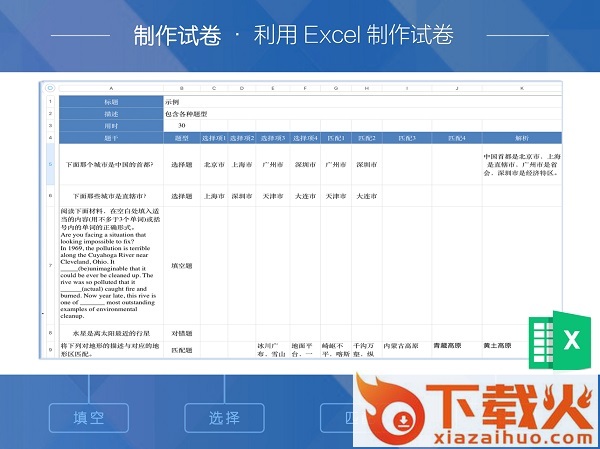Click the 青藏高原 cell
600x449 pixels.
click(x=457, y=349)
